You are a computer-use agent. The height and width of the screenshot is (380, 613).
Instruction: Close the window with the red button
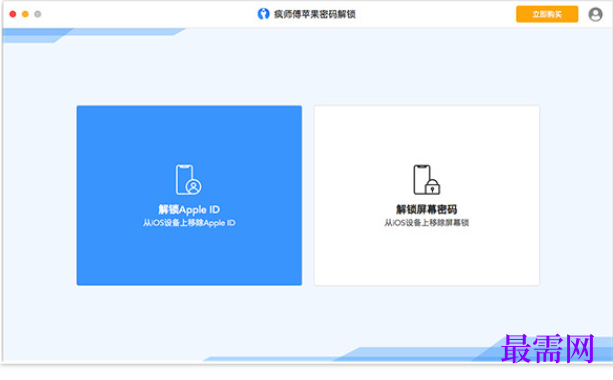(13, 14)
